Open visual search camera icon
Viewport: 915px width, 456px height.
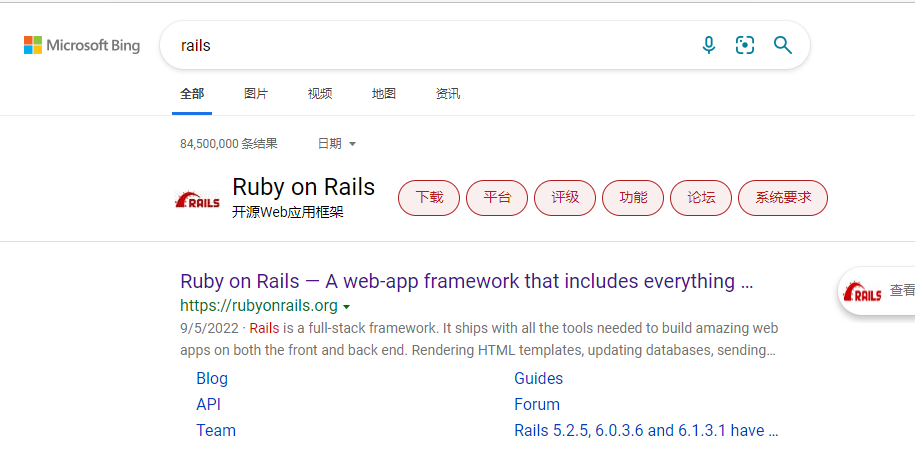click(x=745, y=45)
